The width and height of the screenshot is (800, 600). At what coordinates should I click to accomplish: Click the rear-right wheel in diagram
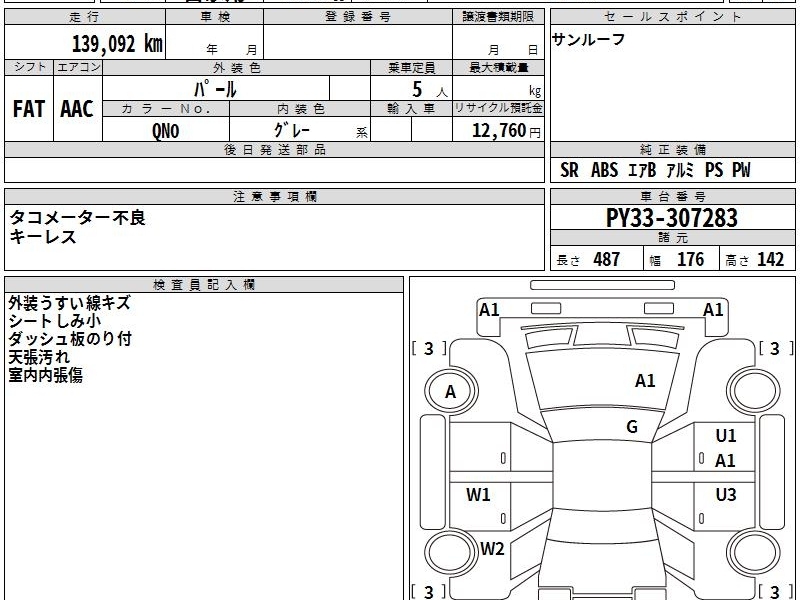coord(754,553)
